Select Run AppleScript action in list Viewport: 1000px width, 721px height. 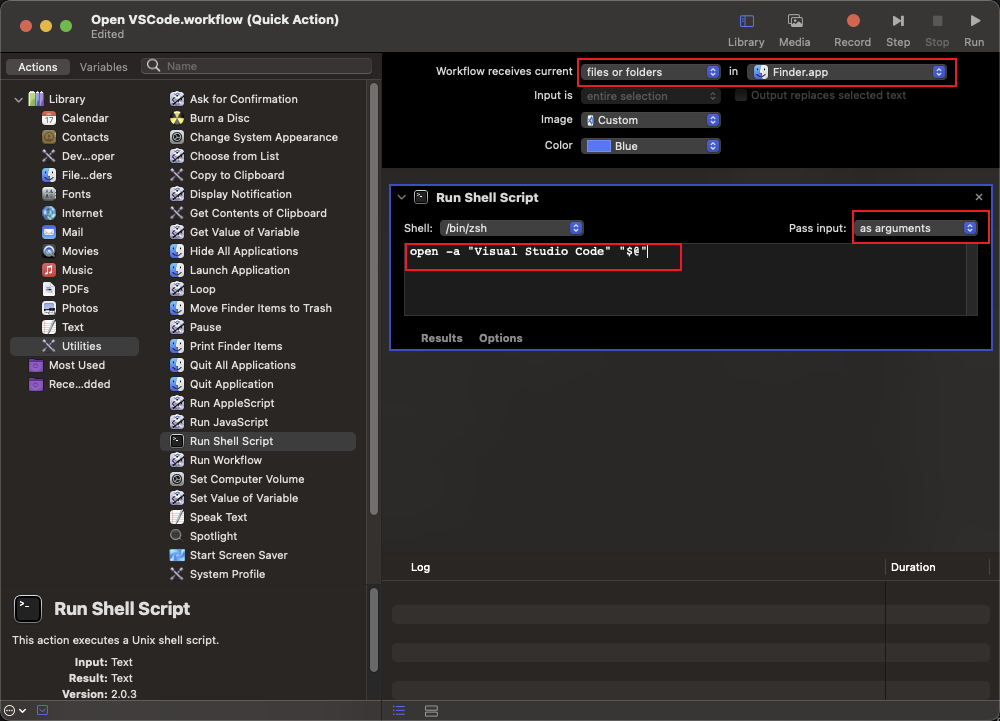[x=232, y=403]
